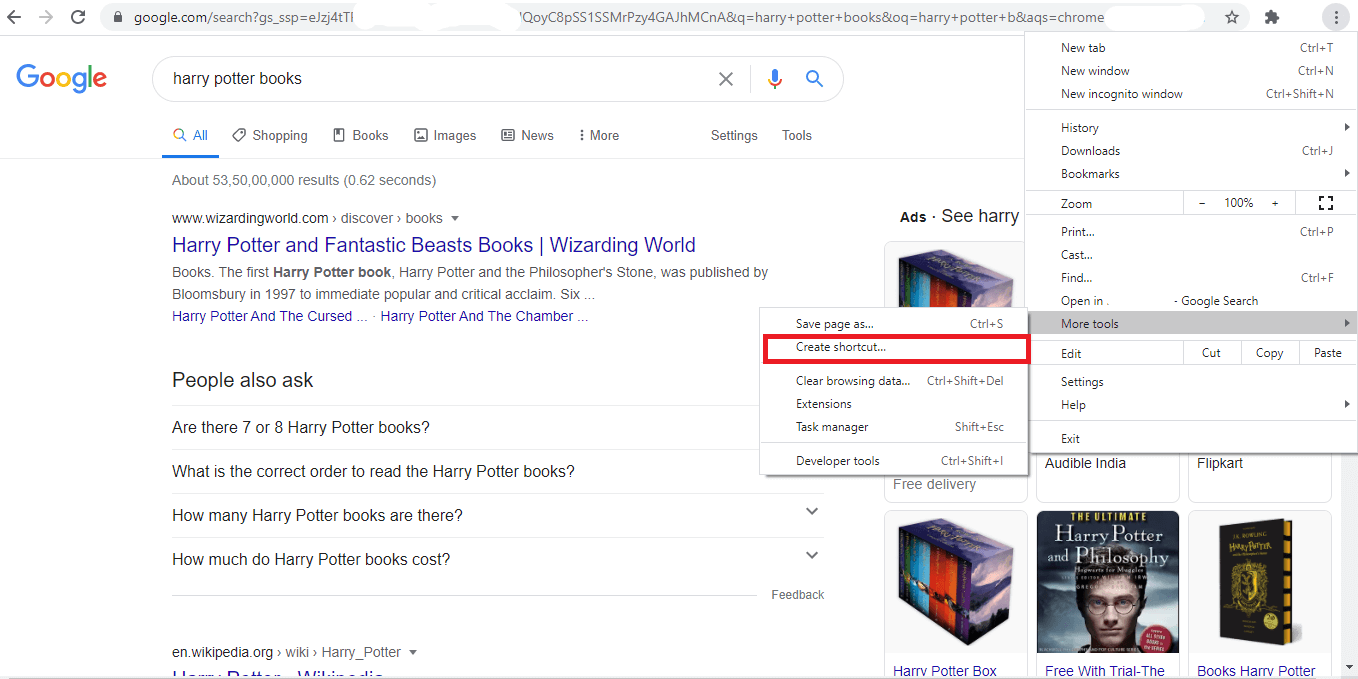This screenshot has width=1358, height=679.
Task: Open the Help submenu
Action: tap(1191, 405)
